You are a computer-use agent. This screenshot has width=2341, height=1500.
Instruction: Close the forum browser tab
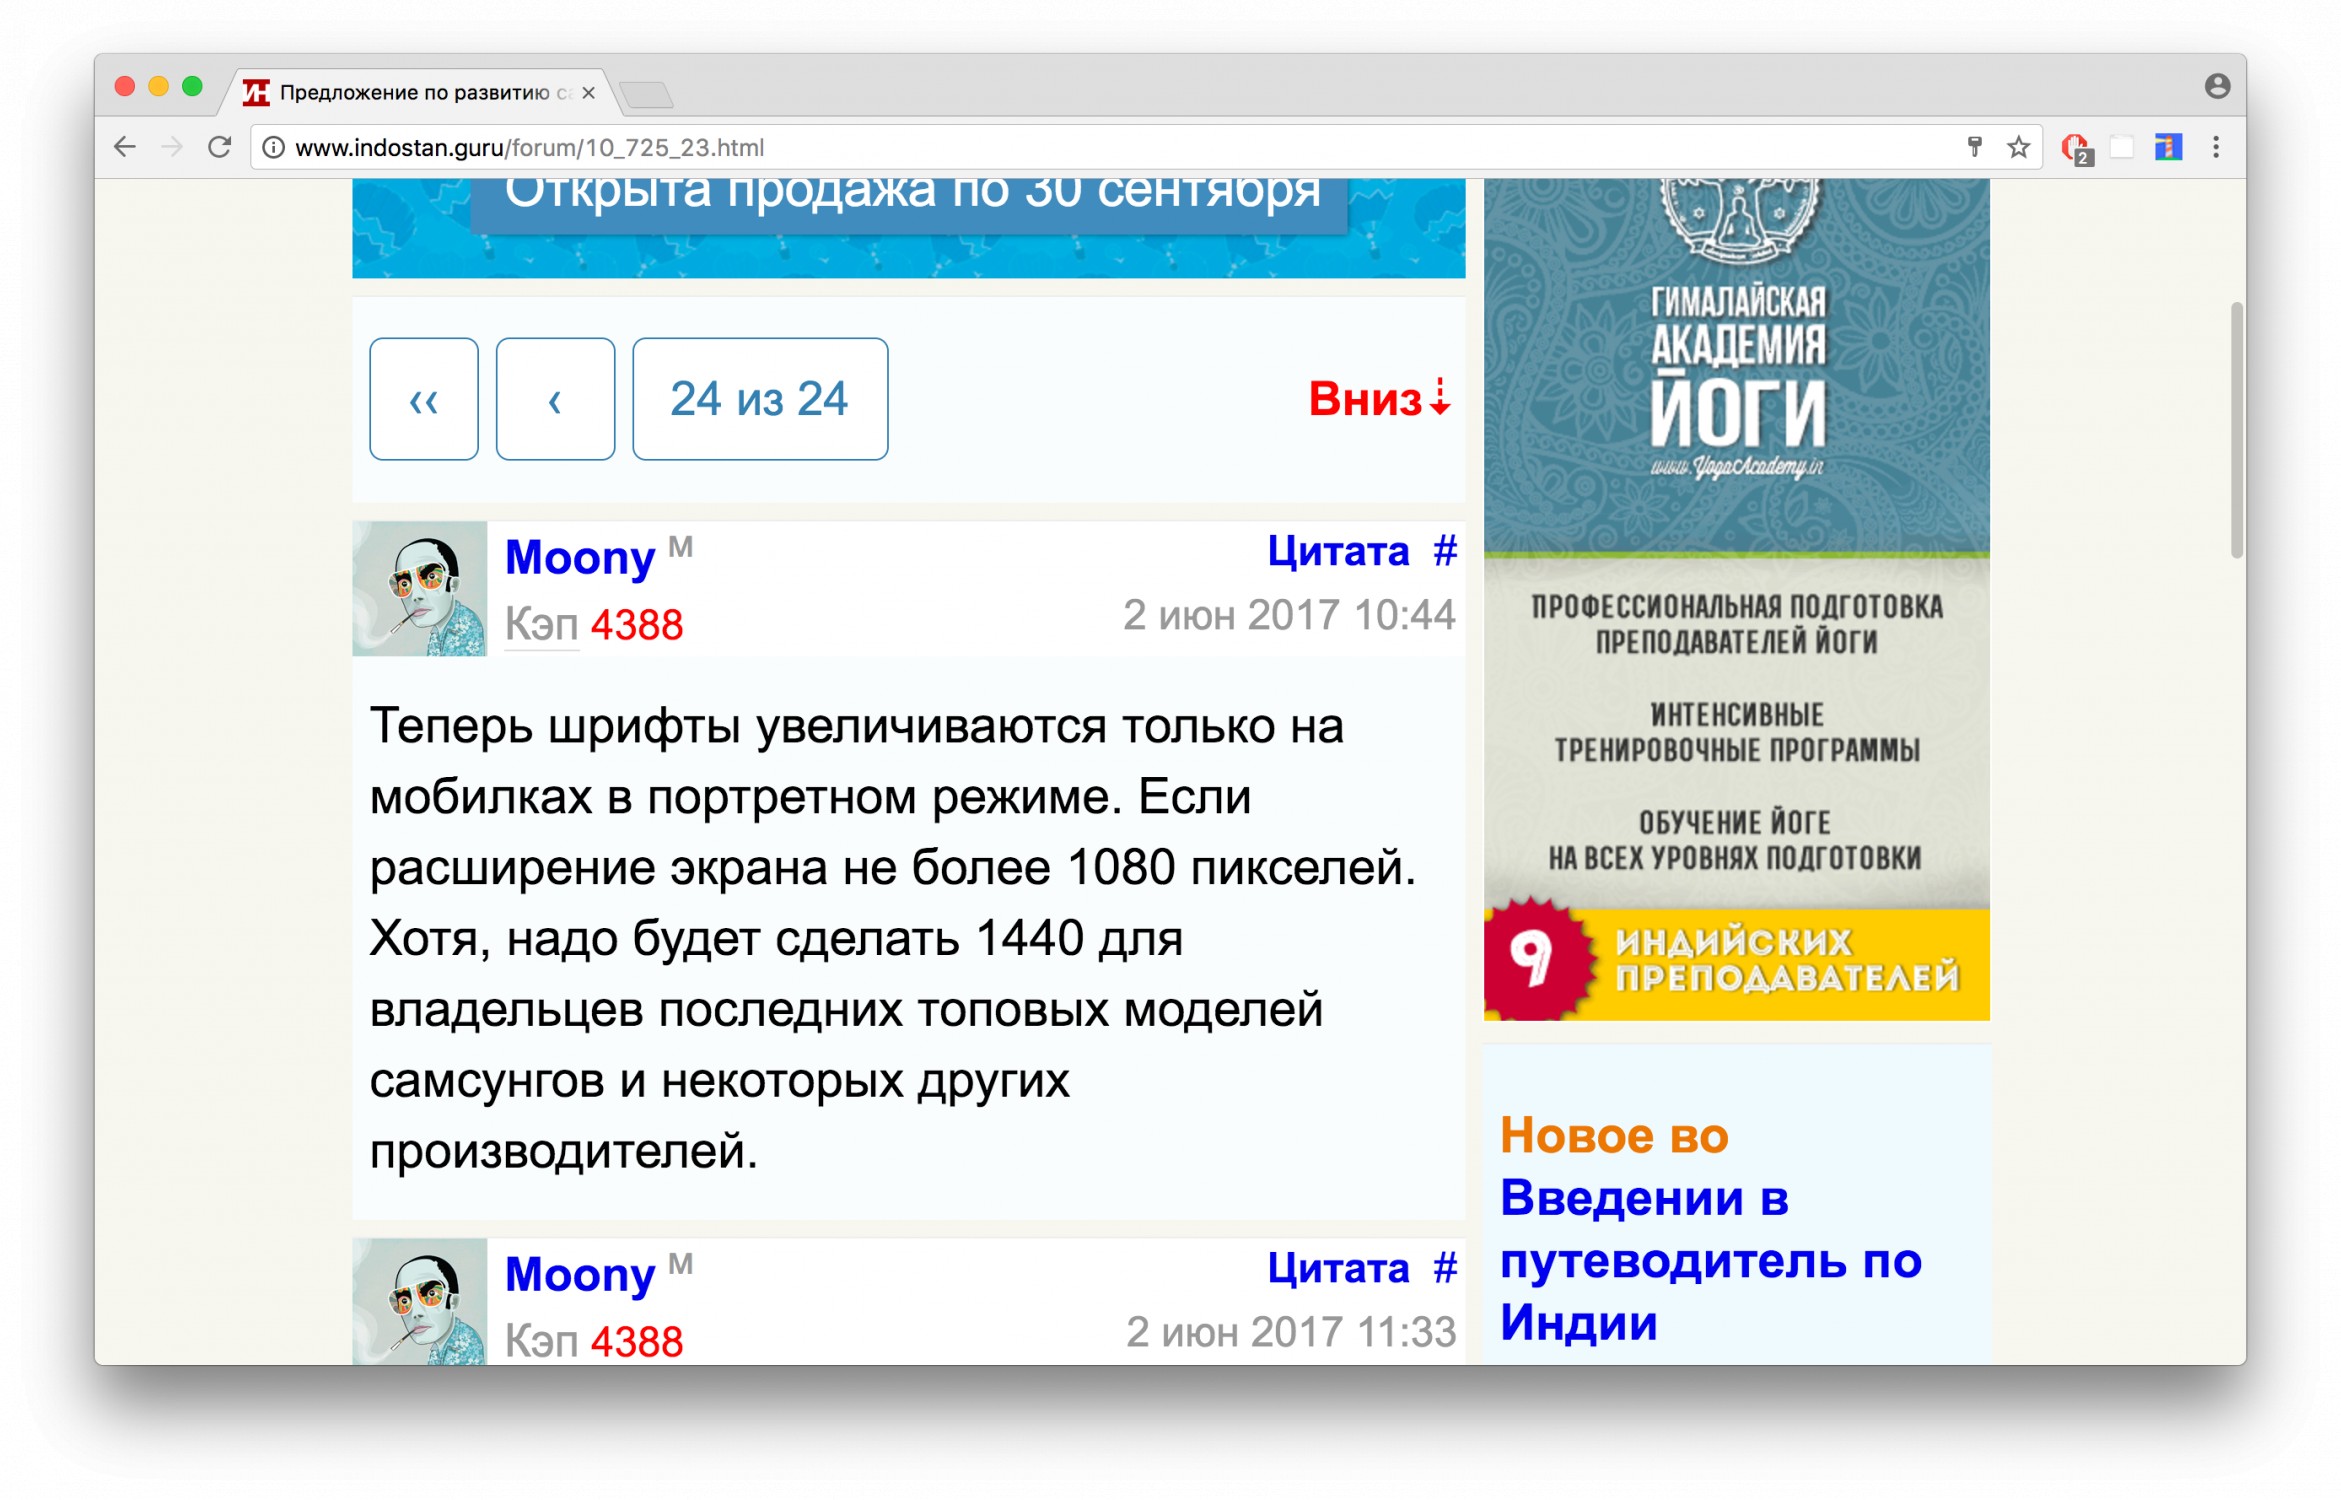click(x=589, y=93)
